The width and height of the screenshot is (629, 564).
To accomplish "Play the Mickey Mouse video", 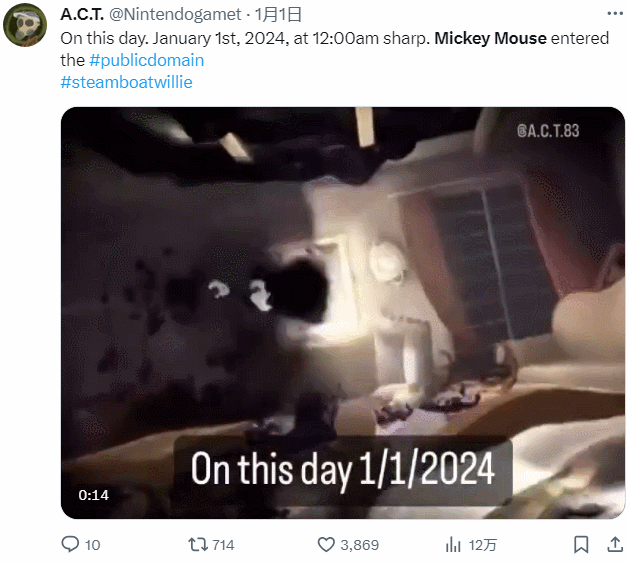I will pos(343,313).
